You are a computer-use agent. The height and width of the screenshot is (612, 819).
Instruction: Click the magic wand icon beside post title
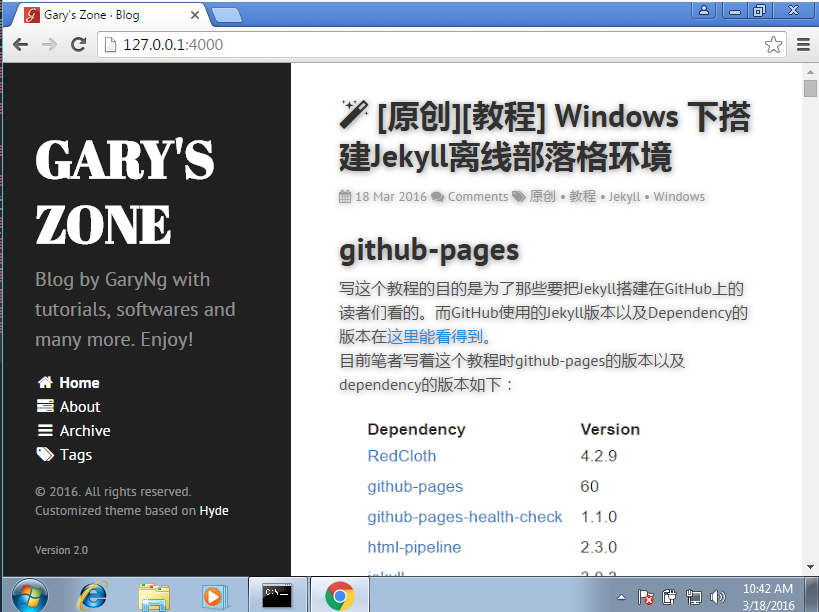pyautogui.click(x=354, y=113)
